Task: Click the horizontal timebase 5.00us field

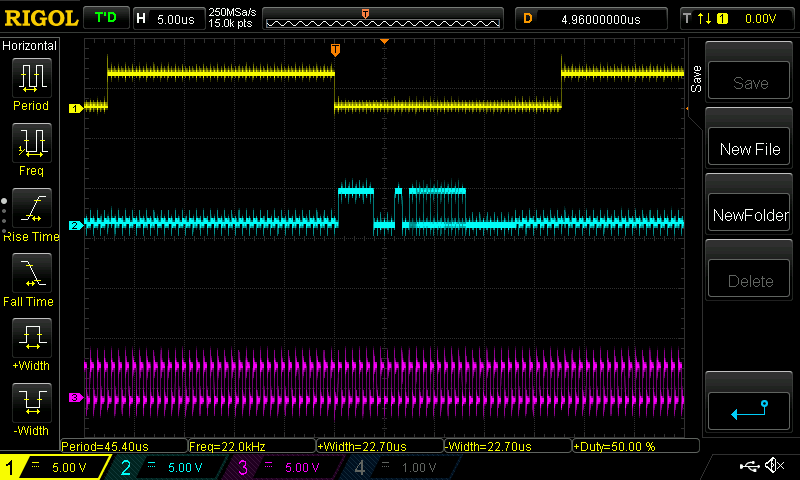Action: point(169,19)
